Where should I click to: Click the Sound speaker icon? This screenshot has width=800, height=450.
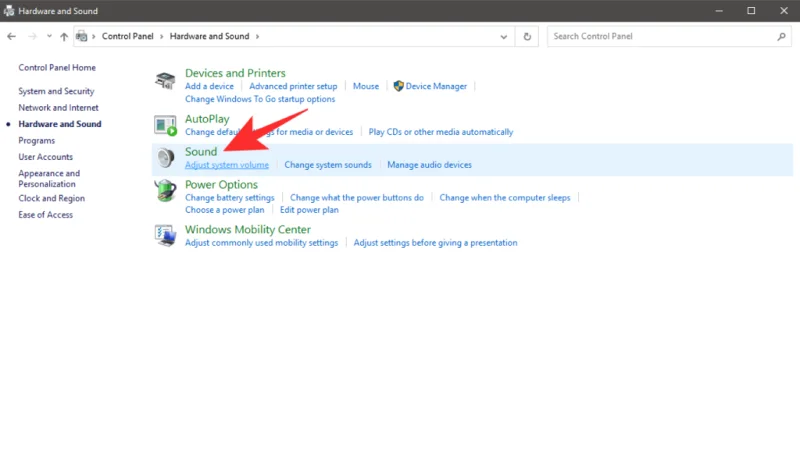[166, 158]
